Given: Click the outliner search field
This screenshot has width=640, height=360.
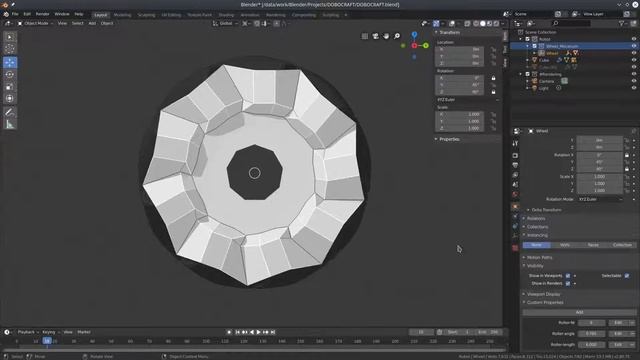Looking at the screenshot, I should coord(571,24).
